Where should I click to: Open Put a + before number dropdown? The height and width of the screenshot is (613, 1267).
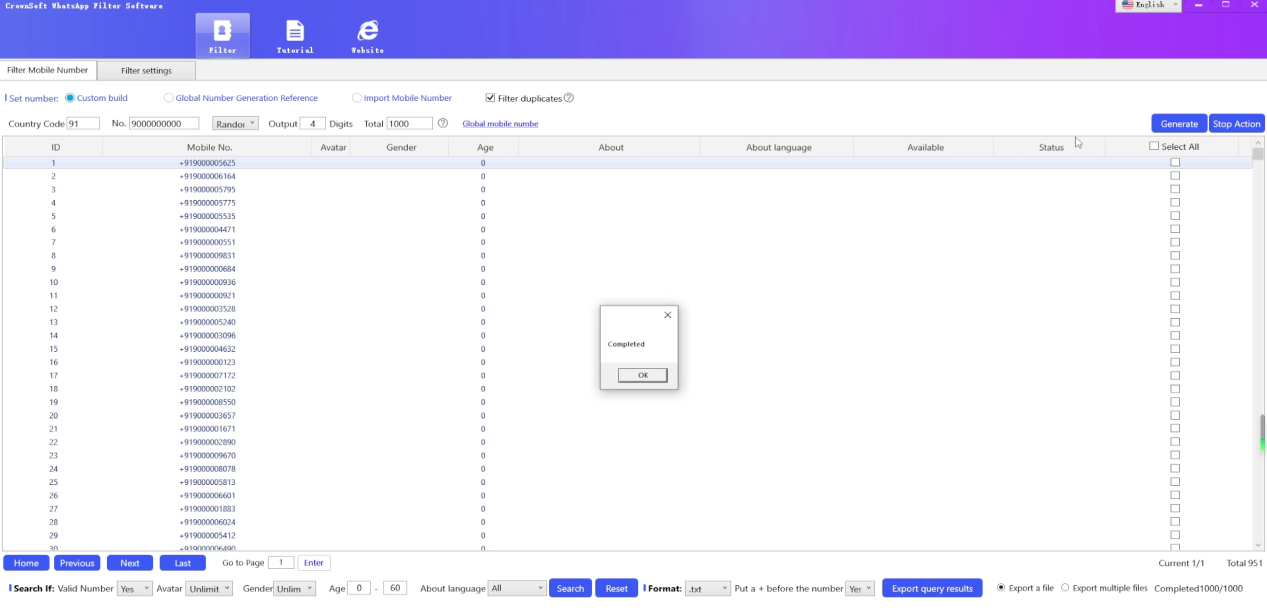coord(860,588)
